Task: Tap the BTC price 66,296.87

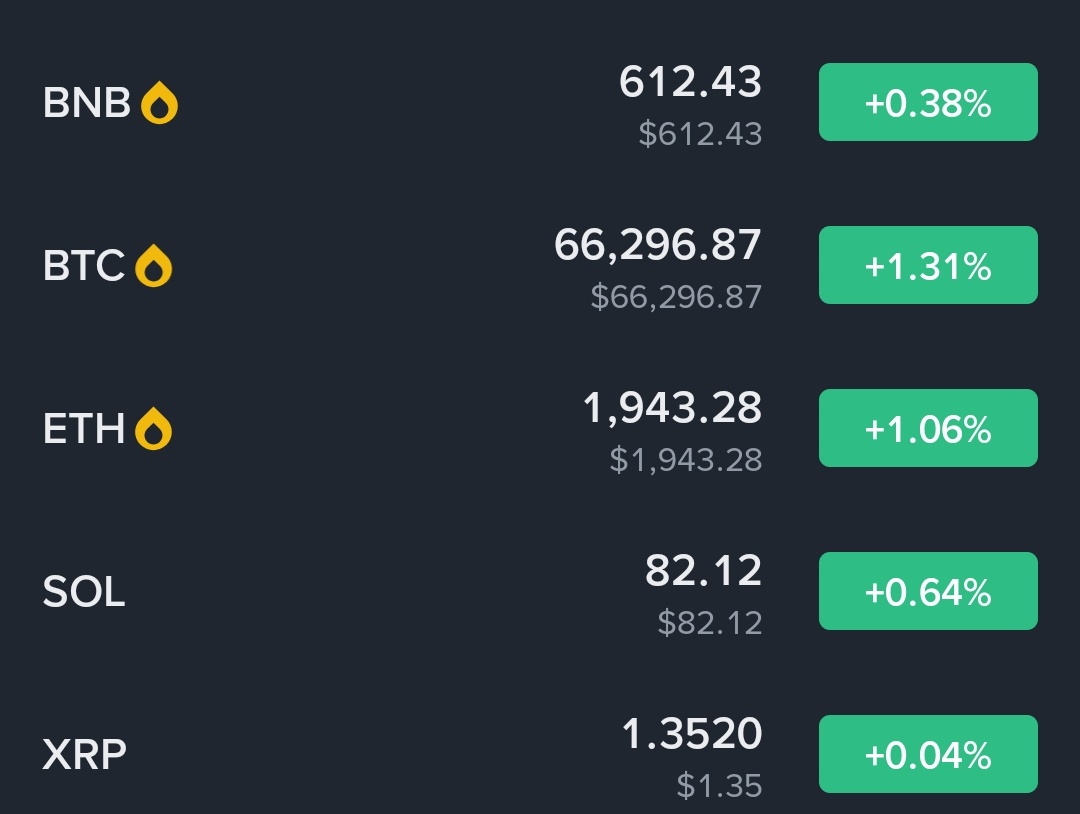Action: click(658, 245)
